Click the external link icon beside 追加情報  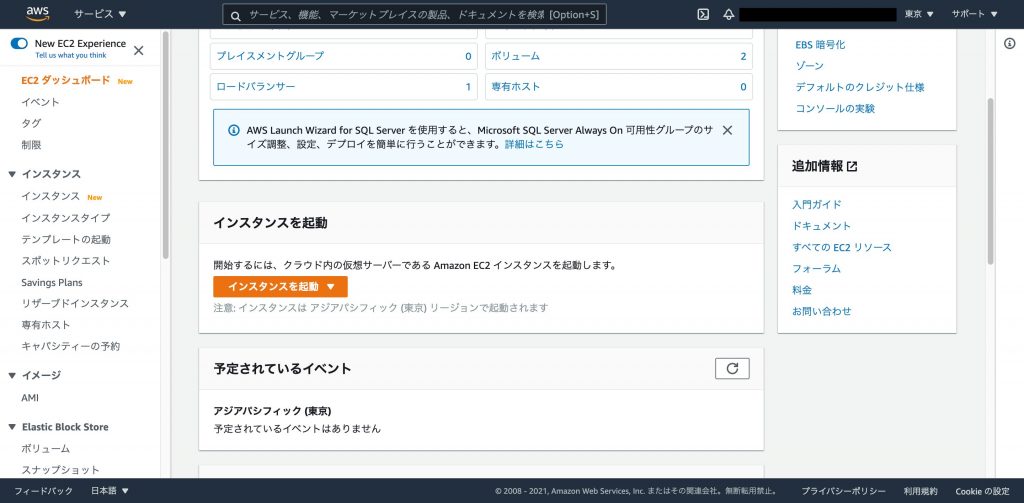pos(852,167)
